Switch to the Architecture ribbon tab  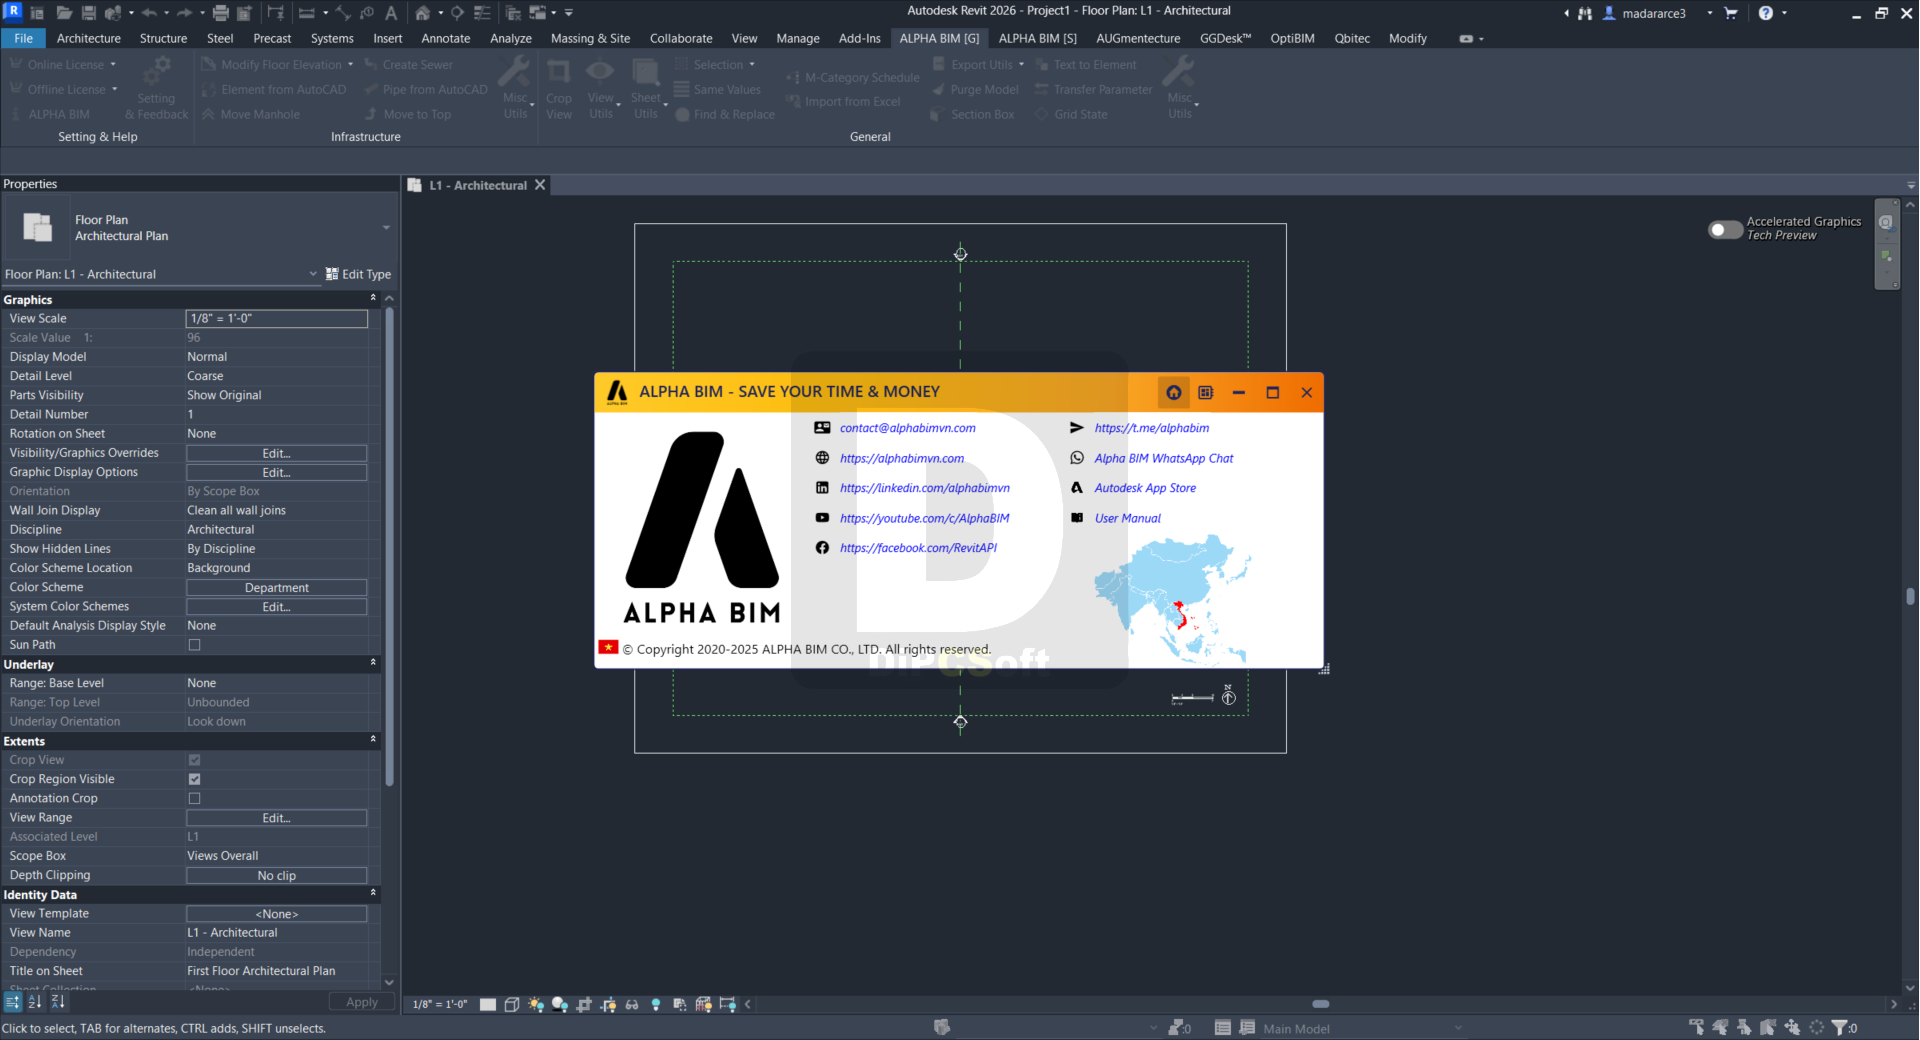pos(89,38)
